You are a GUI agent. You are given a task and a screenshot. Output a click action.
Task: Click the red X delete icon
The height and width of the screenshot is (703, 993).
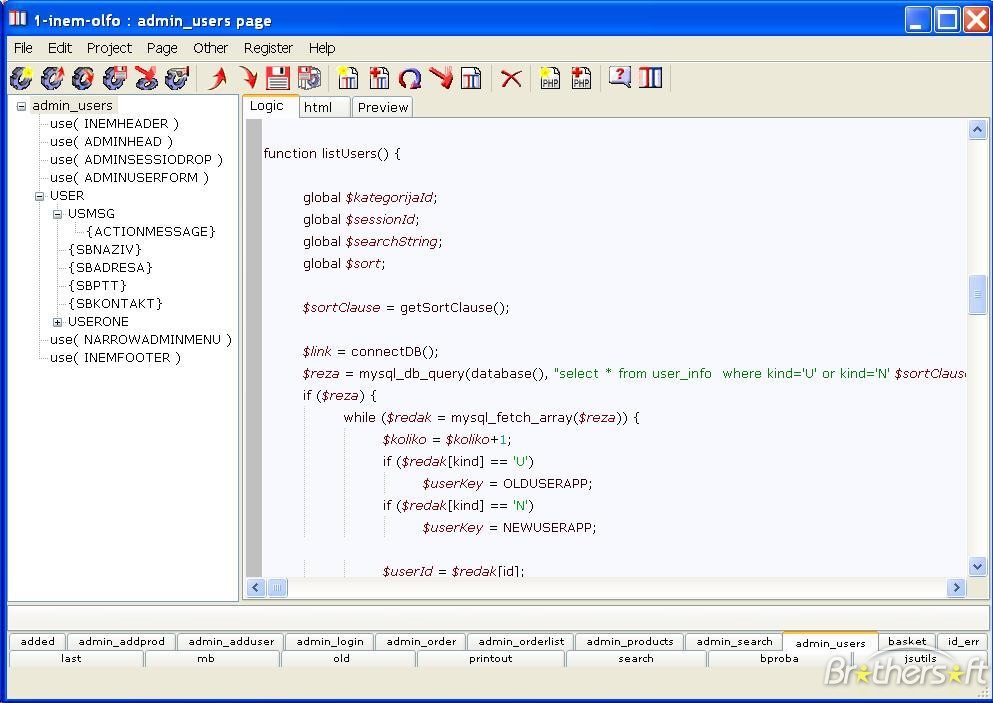click(x=511, y=79)
